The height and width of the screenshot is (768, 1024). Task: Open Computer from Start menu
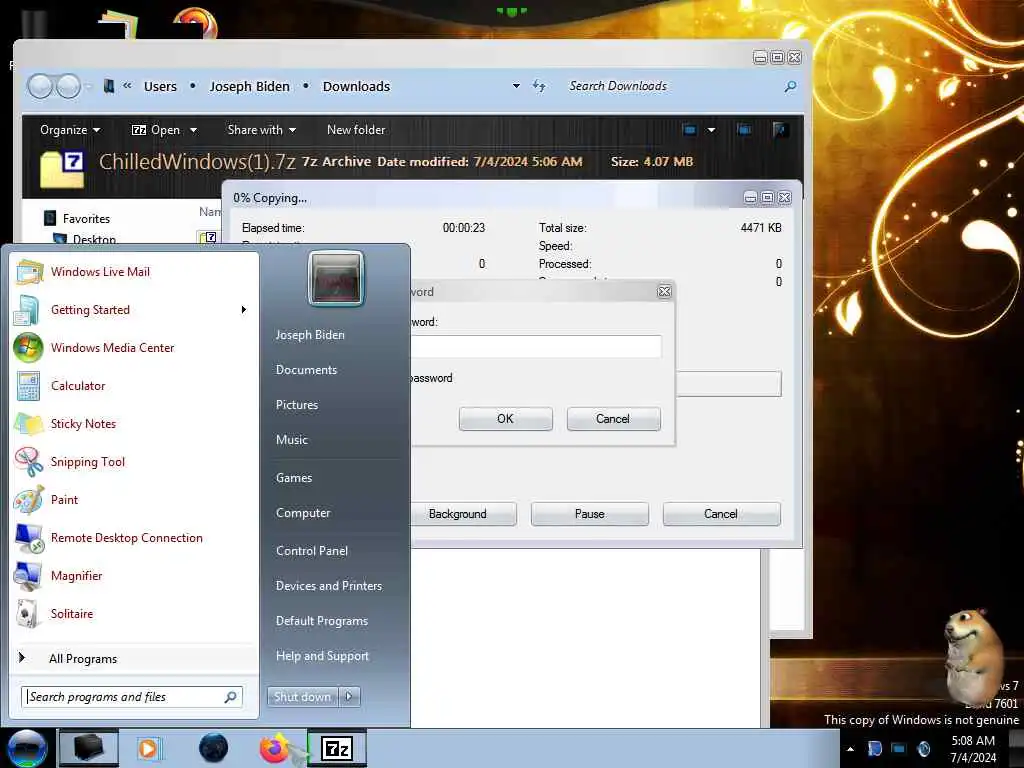[303, 513]
